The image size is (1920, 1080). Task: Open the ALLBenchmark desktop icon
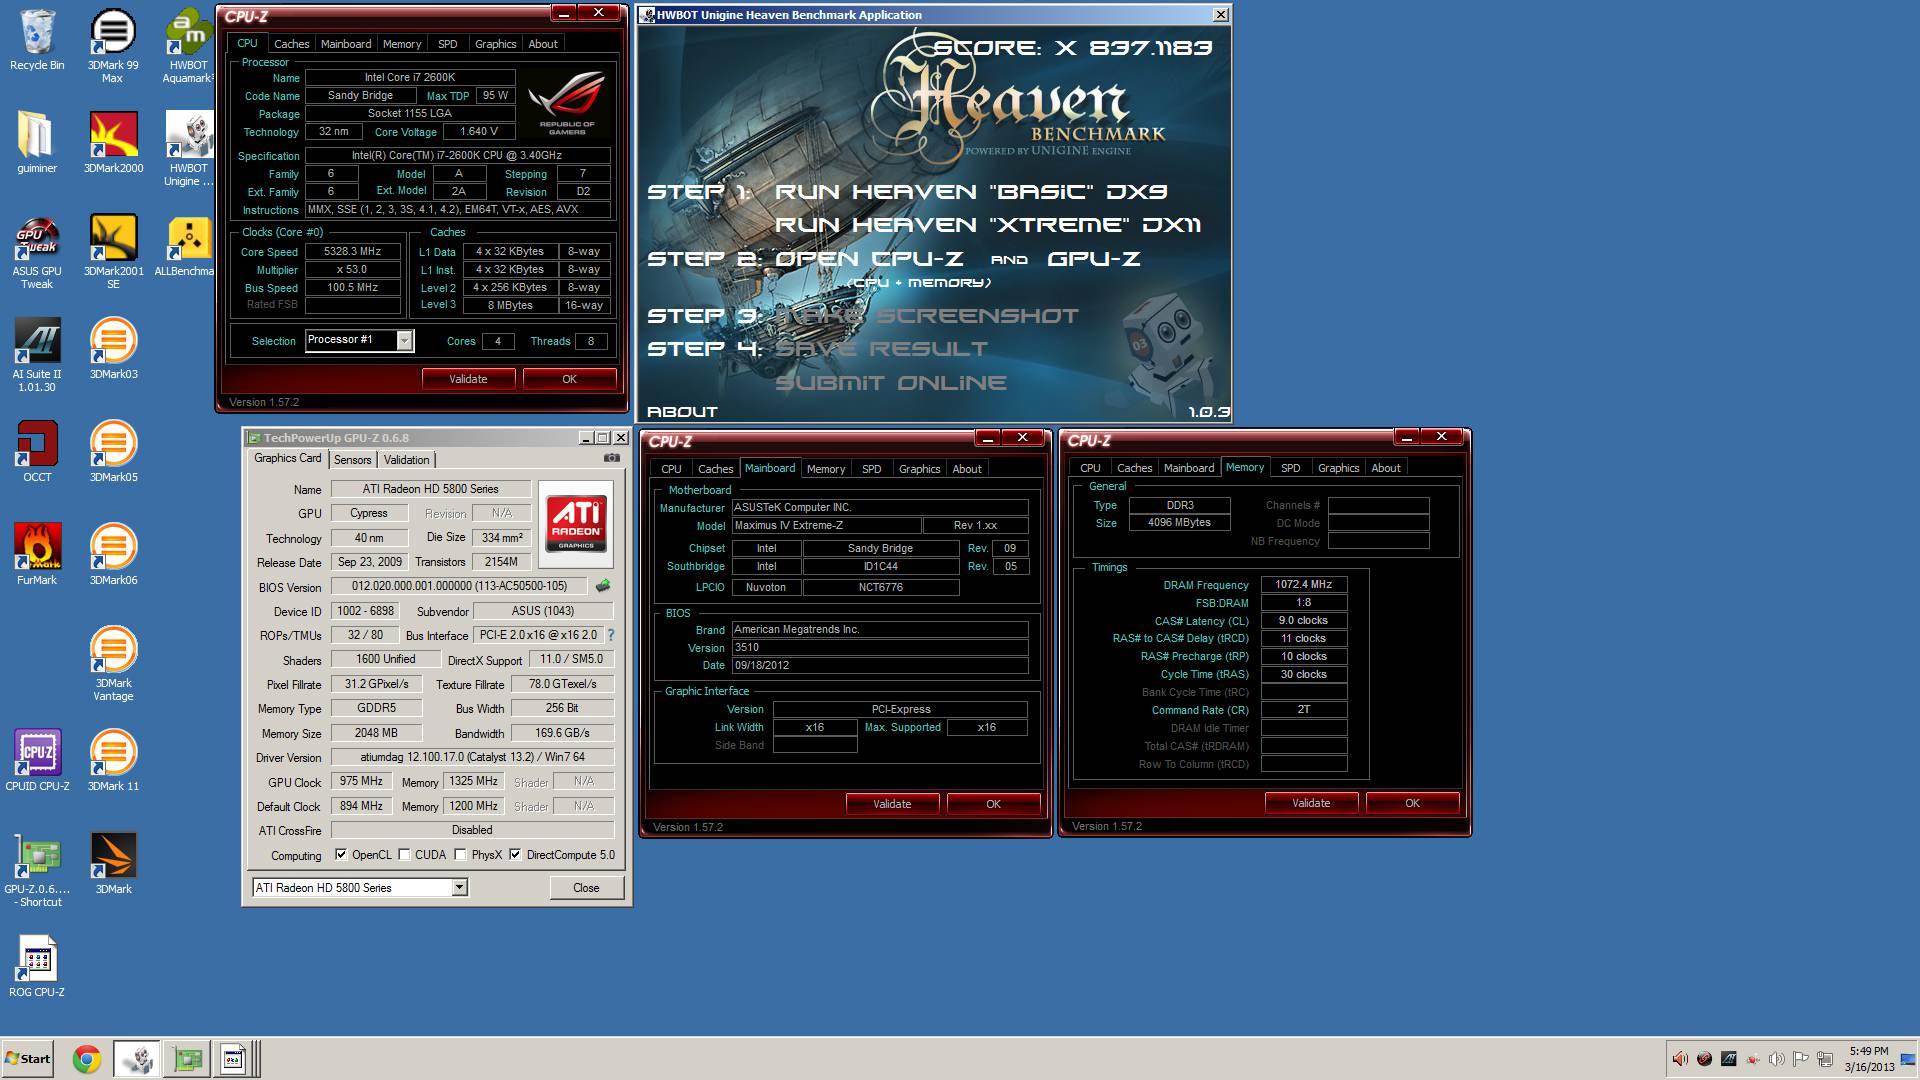[189, 245]
